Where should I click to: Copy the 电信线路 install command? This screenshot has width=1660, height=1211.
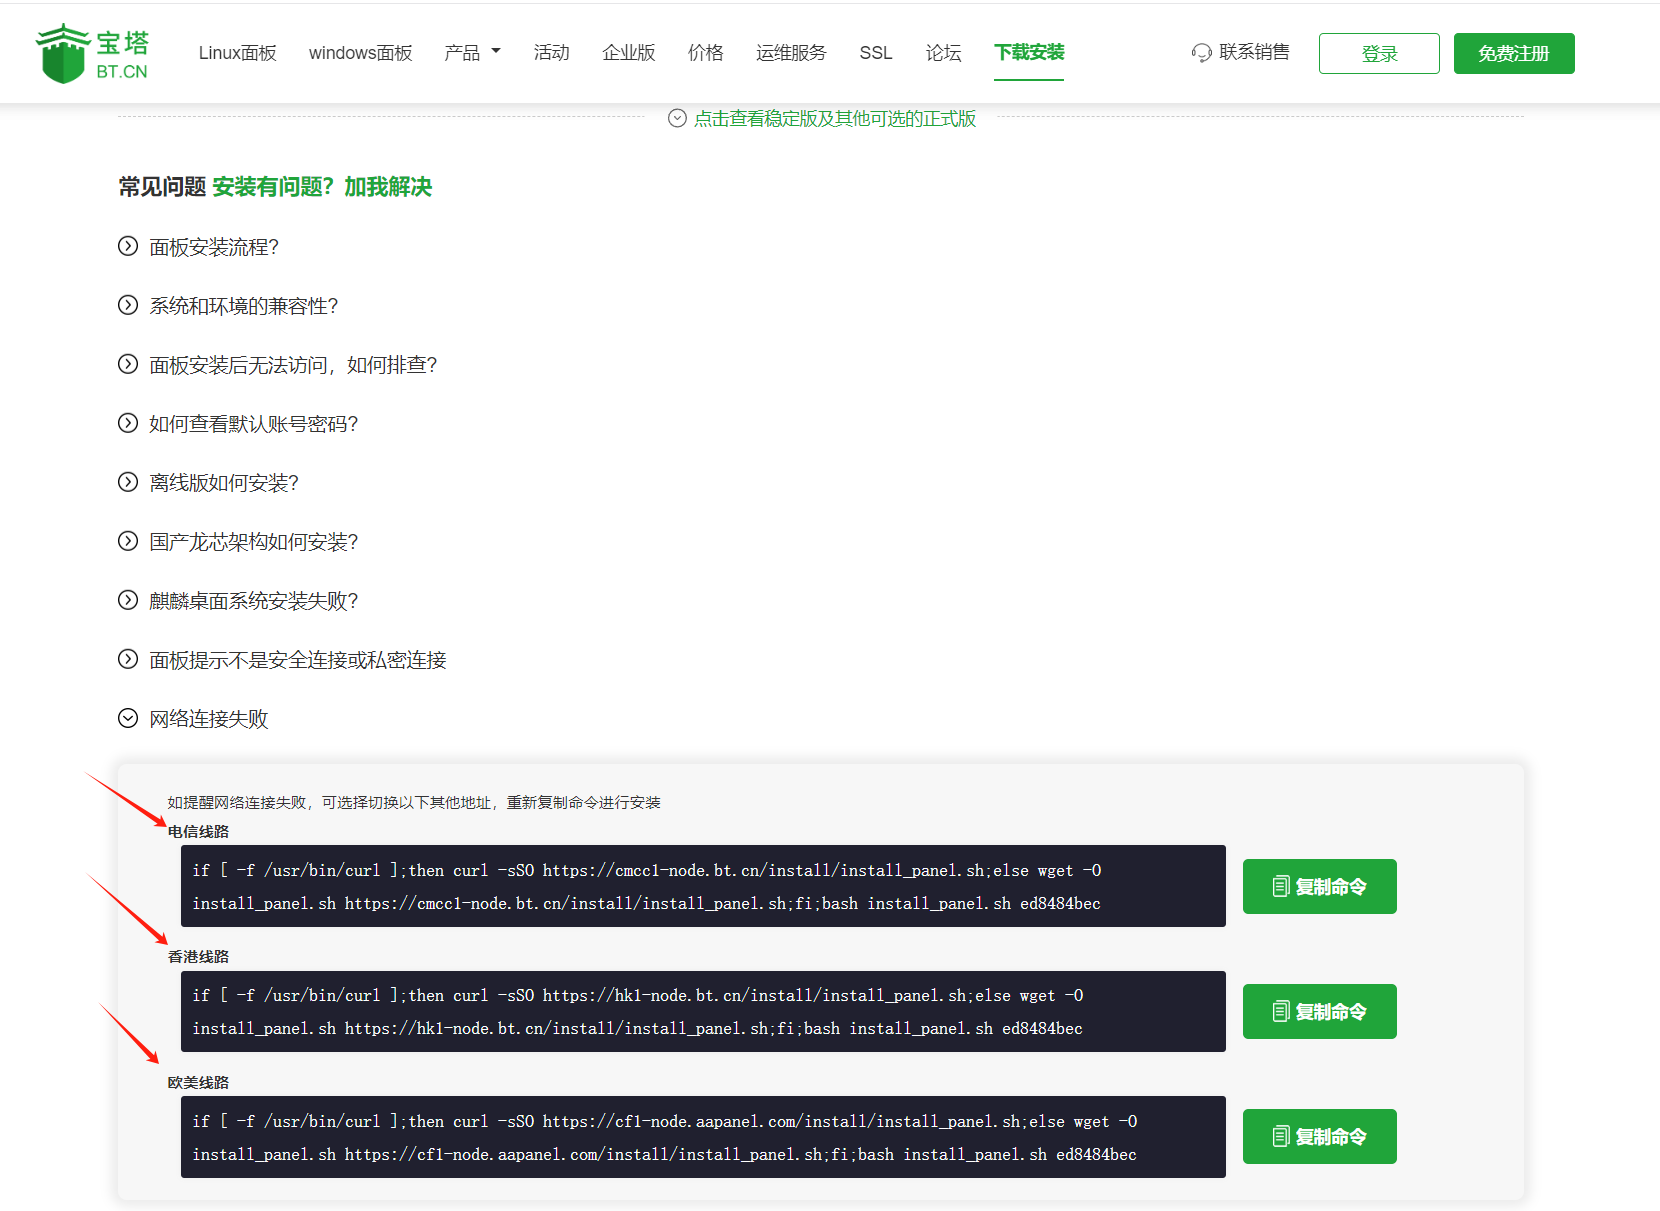click(x=1319, y=886)
